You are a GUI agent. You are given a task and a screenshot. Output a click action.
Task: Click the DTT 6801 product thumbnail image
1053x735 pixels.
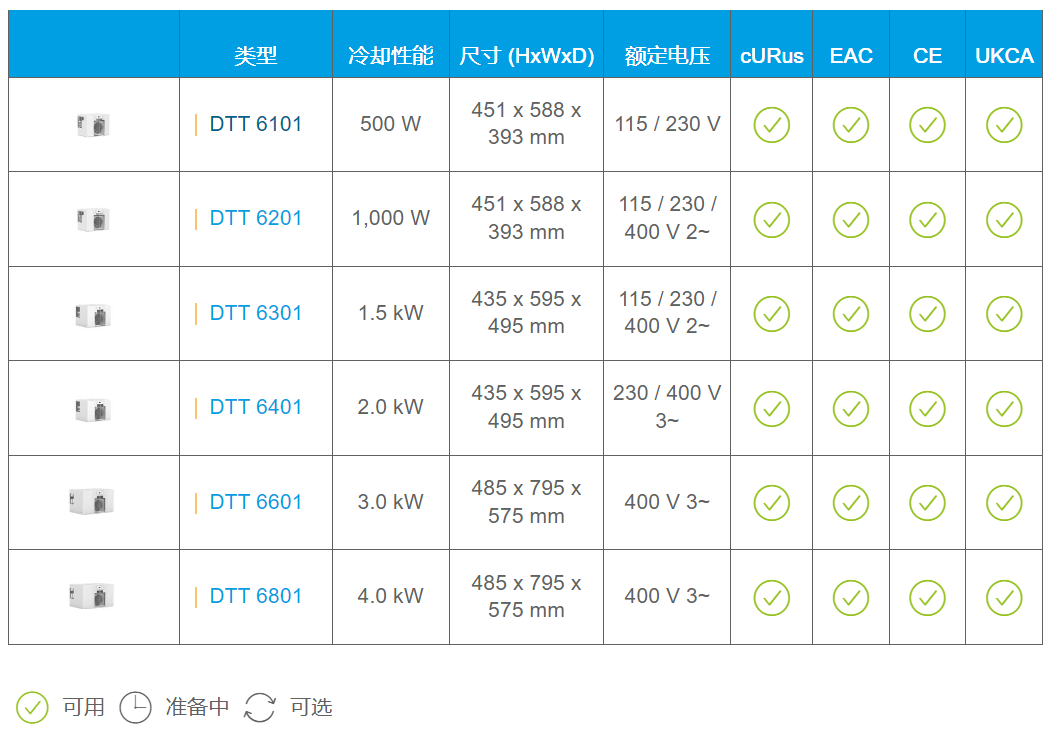(92, 596)
